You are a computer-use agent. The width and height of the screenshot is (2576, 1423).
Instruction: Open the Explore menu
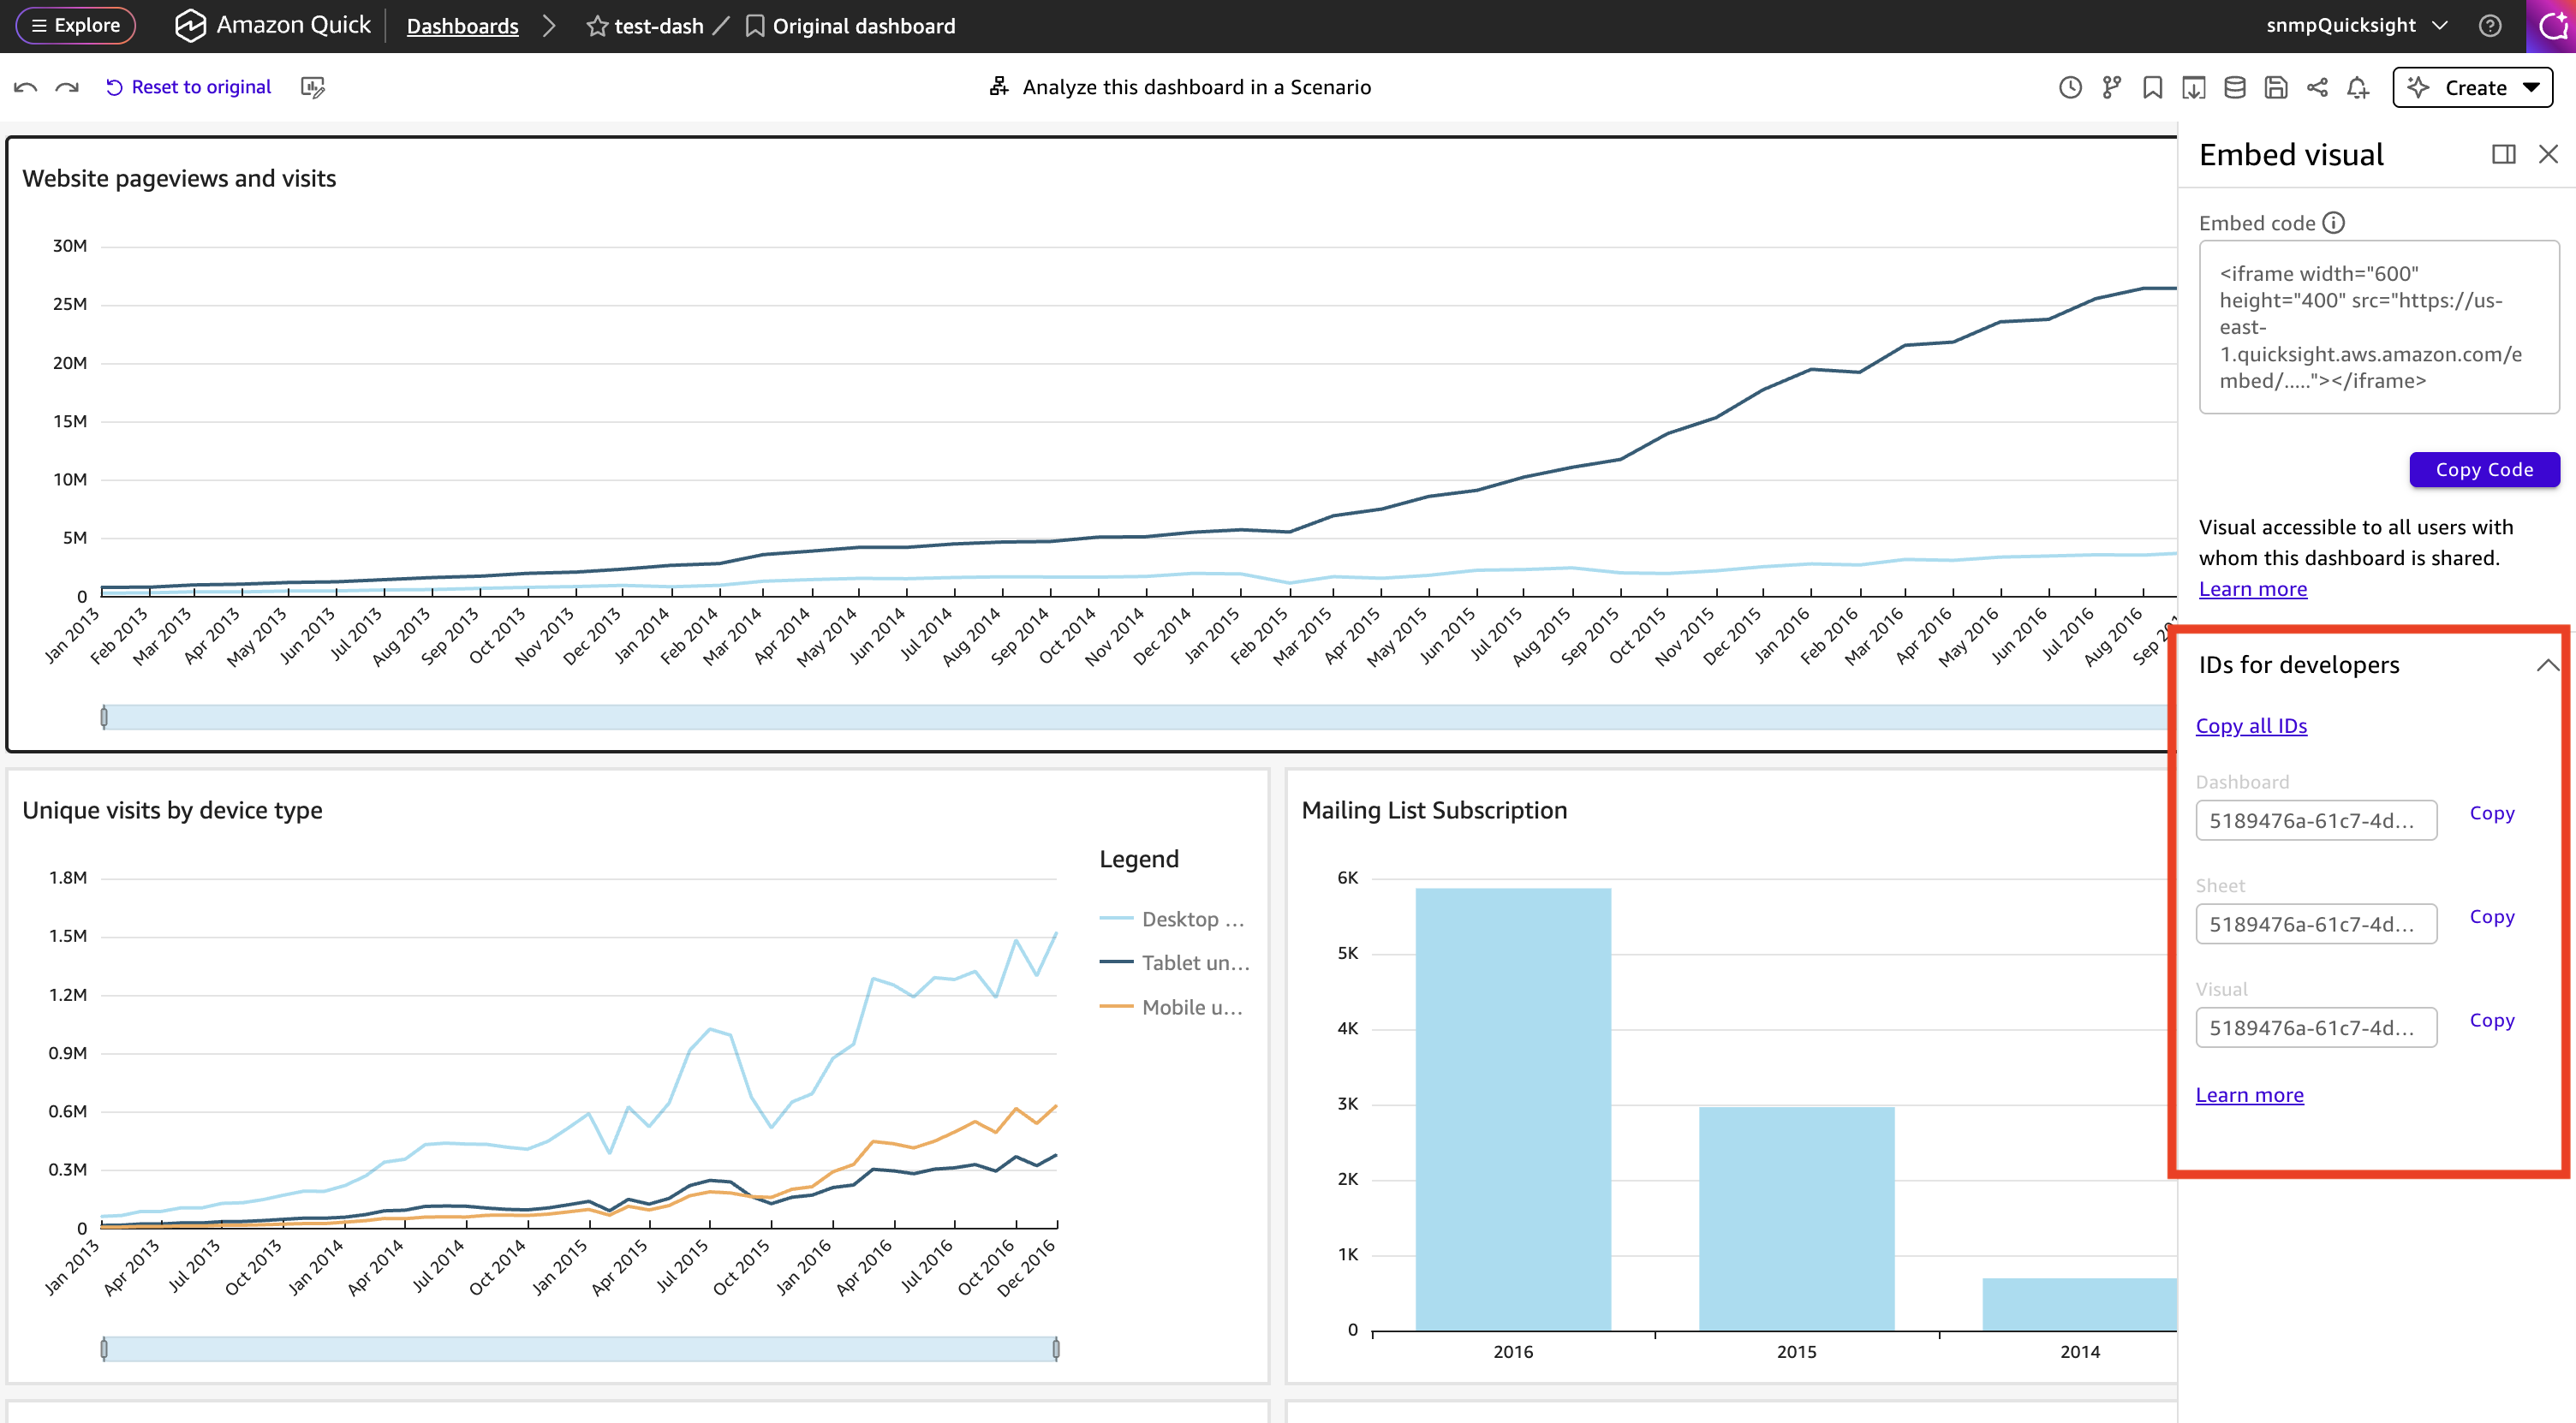(x=76, y=26)
